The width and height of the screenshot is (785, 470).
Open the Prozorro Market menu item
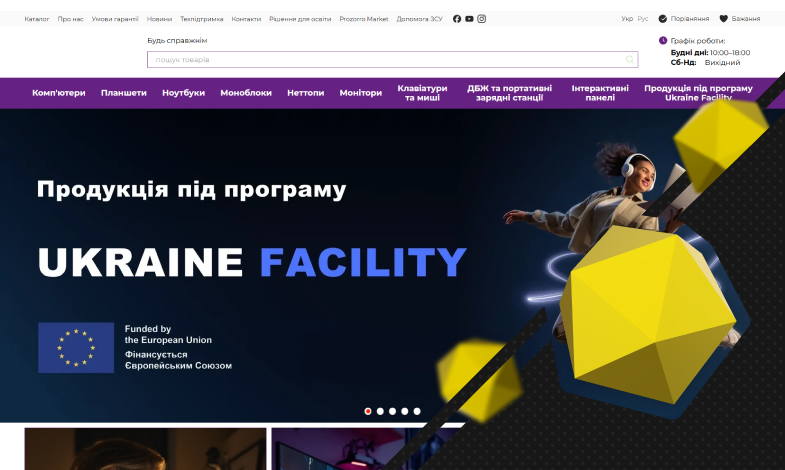click(x=363, y=19)
